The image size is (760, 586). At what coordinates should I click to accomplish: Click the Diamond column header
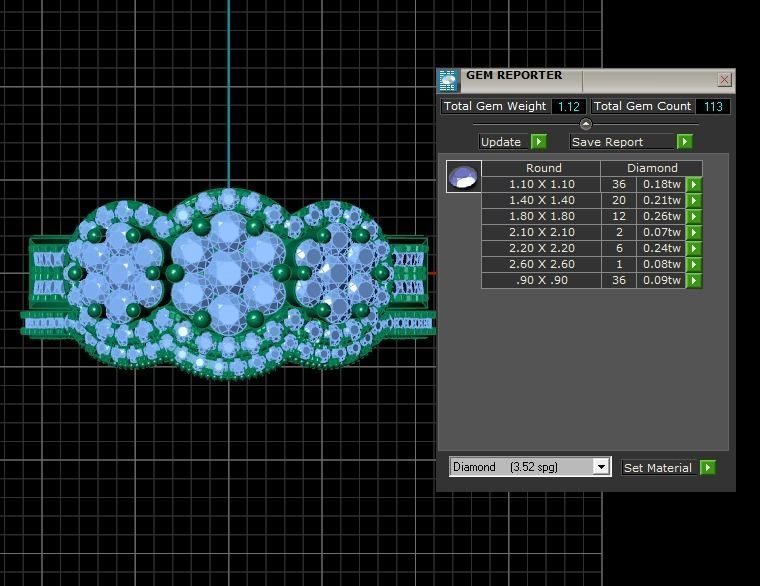pos(652,168)
